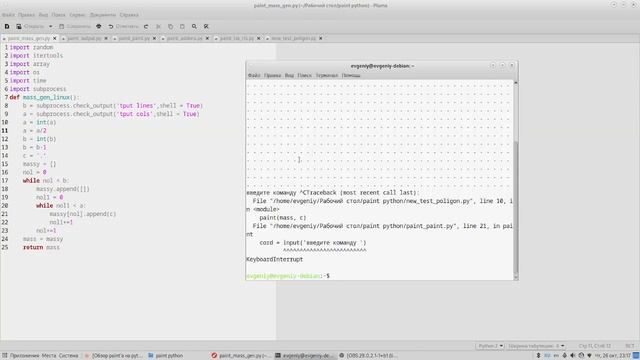The height and width of the screenshot is (360, 640).
Task: Click the Open file toolbar button
Action: coord(30,26)
